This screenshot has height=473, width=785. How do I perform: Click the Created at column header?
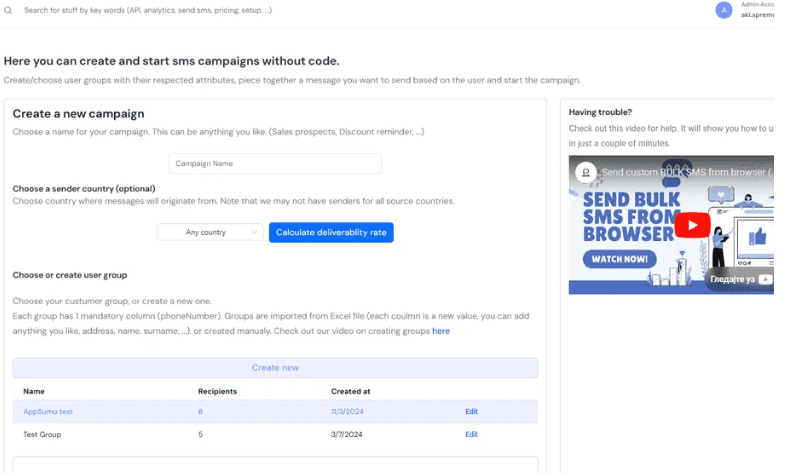(x=350, y=391)
